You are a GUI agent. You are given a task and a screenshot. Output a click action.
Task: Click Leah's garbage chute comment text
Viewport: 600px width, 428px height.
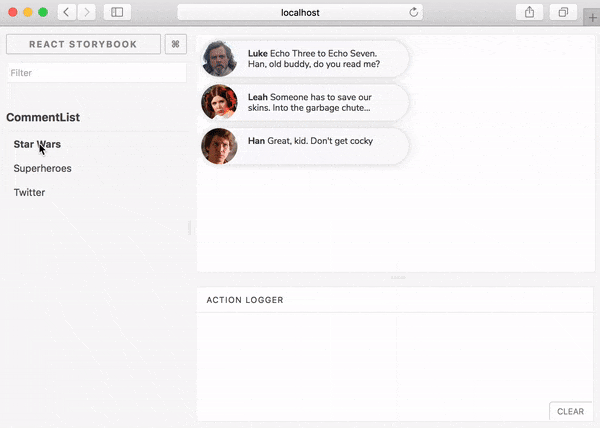[310, 102]
